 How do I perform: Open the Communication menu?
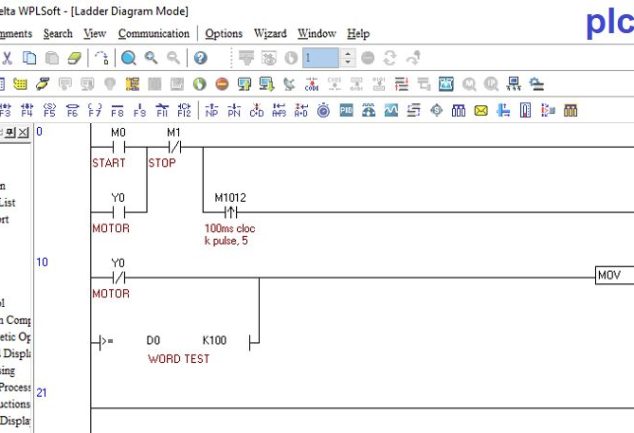pyautogui.click(x=154, y=34)
